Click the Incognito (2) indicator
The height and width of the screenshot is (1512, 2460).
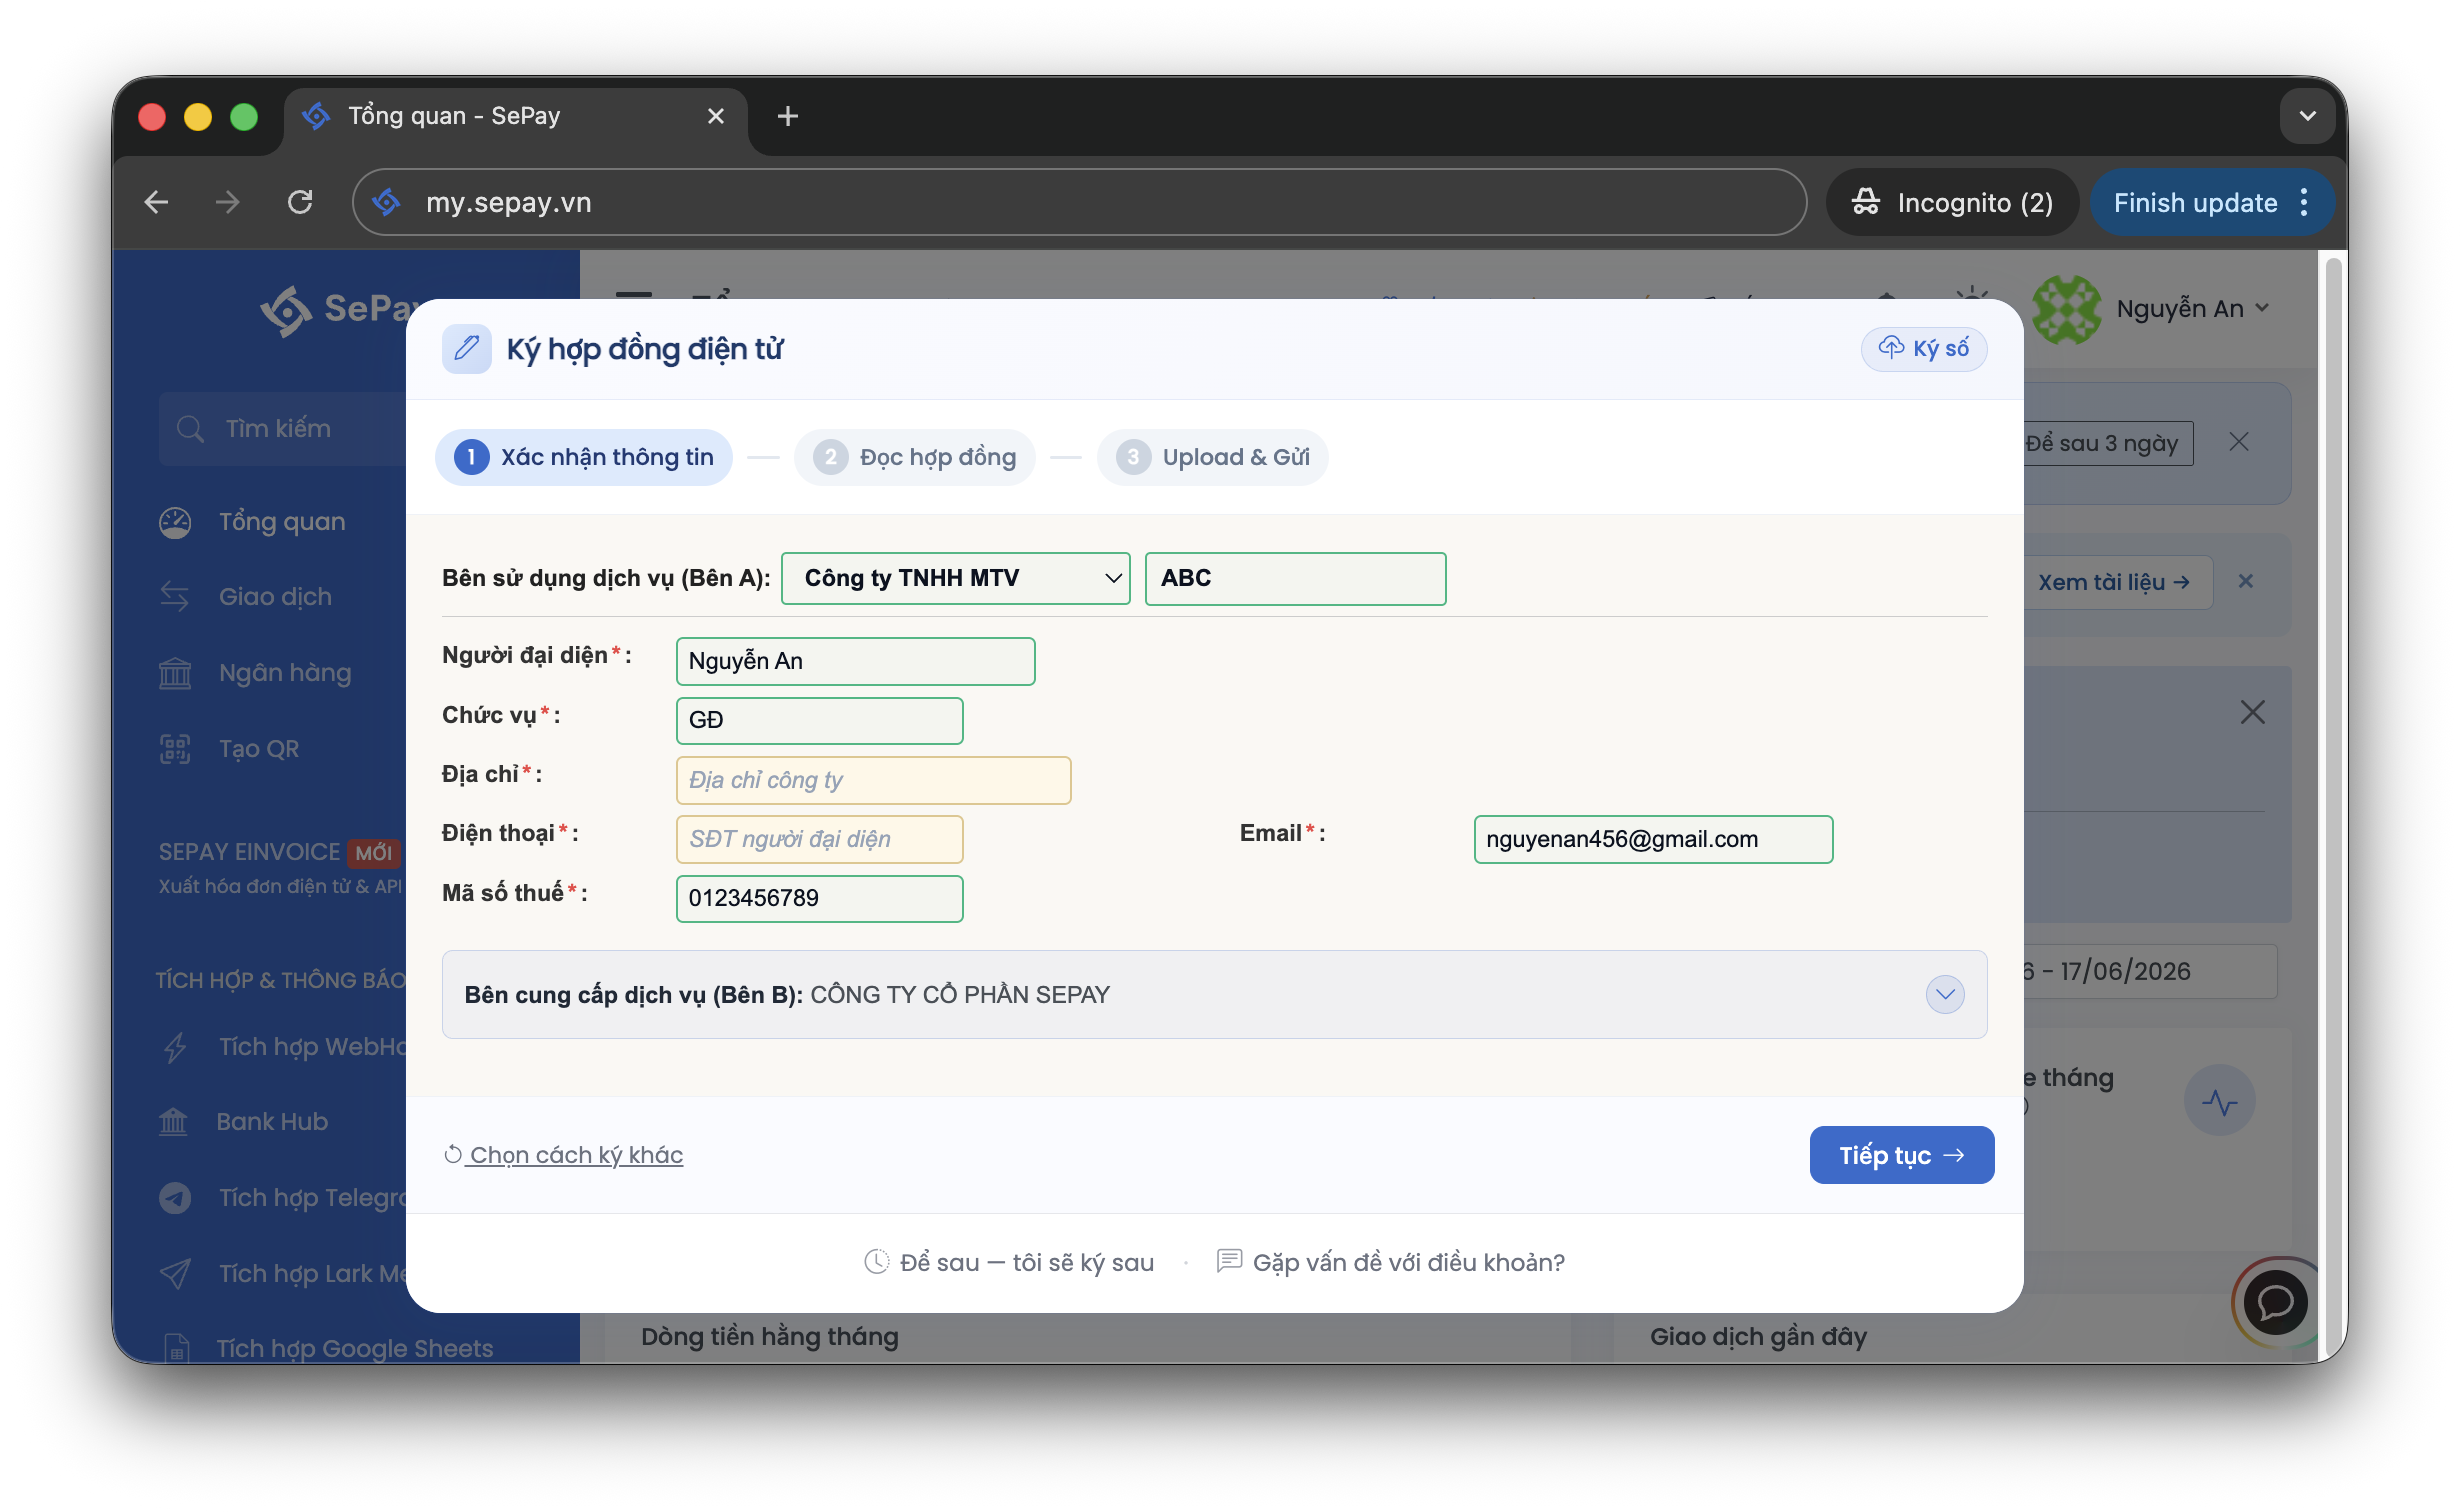[x=1951, y=203]
